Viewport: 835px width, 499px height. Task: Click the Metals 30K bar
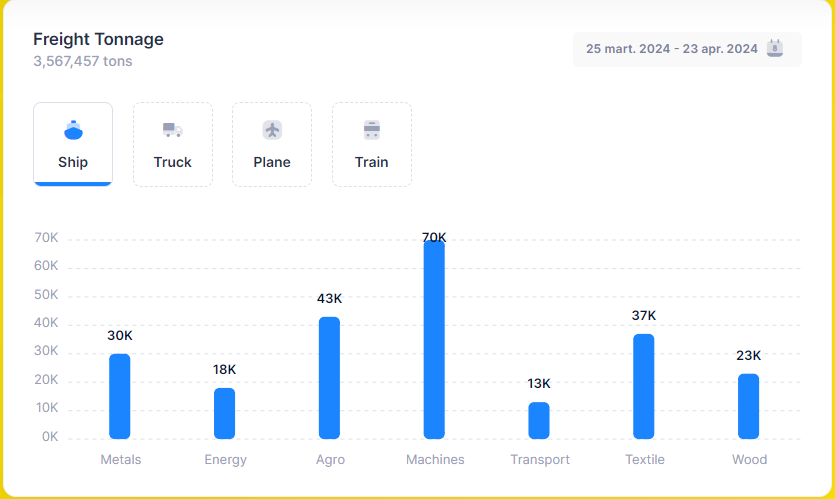(120, 396)
